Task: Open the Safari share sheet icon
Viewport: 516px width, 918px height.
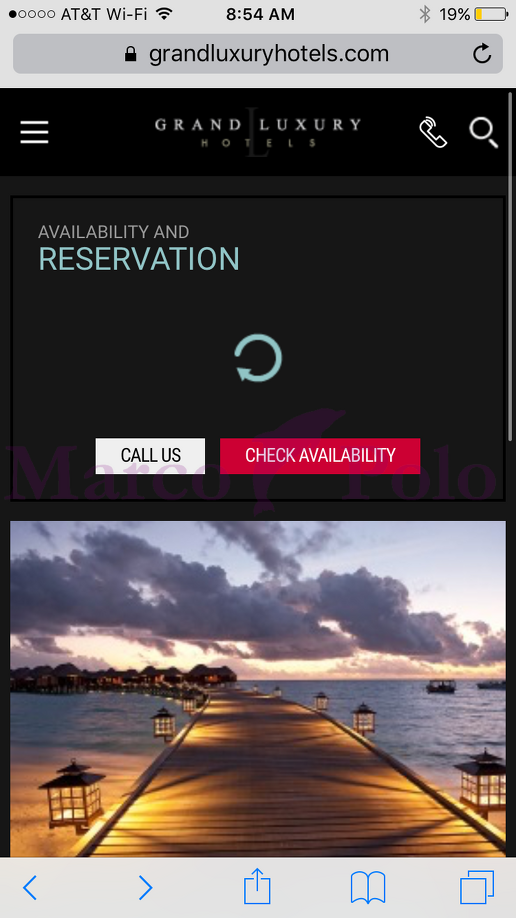Action: click(x=257, y=886)
